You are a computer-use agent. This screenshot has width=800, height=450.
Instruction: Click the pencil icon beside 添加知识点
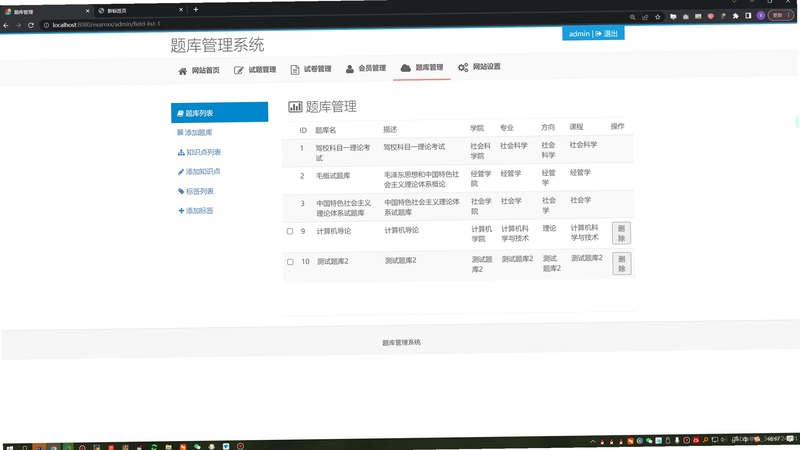tap(181, 172)
